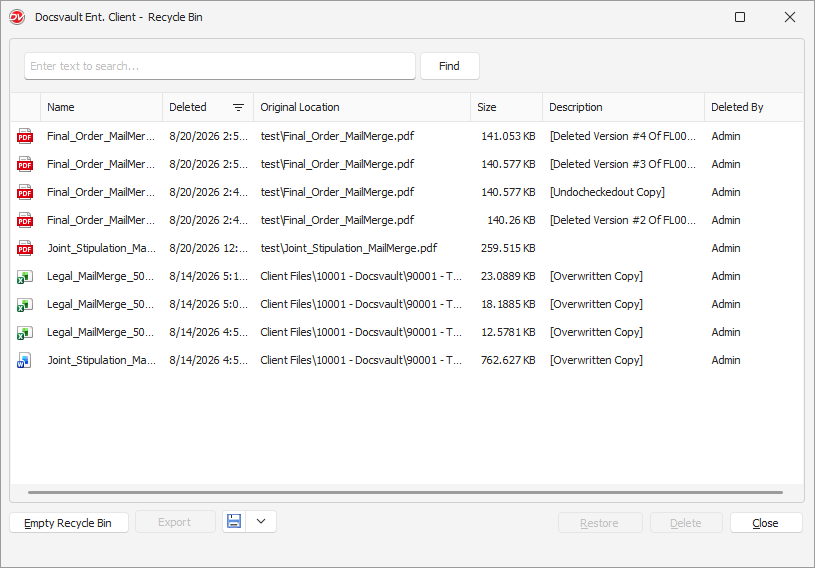Screen dimensions: 815x568
Task: Click Excel icon of 12.5781 KB Legal_MailMerge row
Action: (x=24, y=333)
